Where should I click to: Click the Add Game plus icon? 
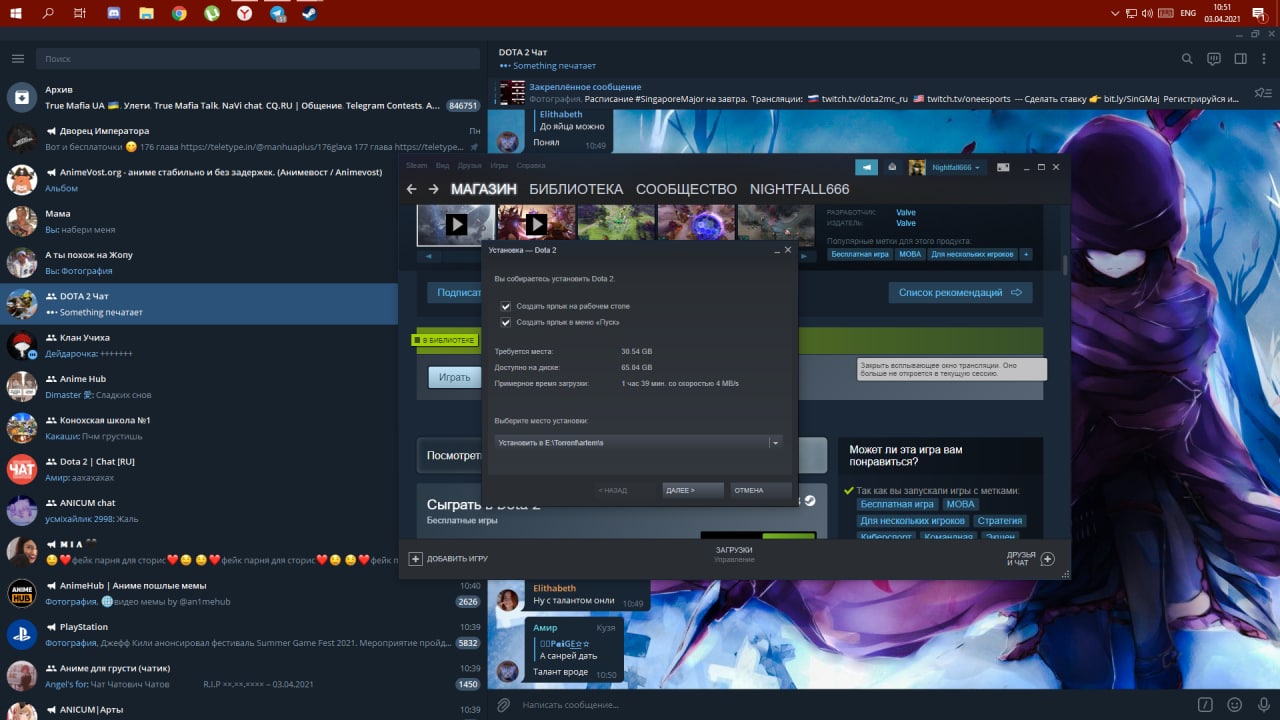pyautogui.click(x=415, y=558)
